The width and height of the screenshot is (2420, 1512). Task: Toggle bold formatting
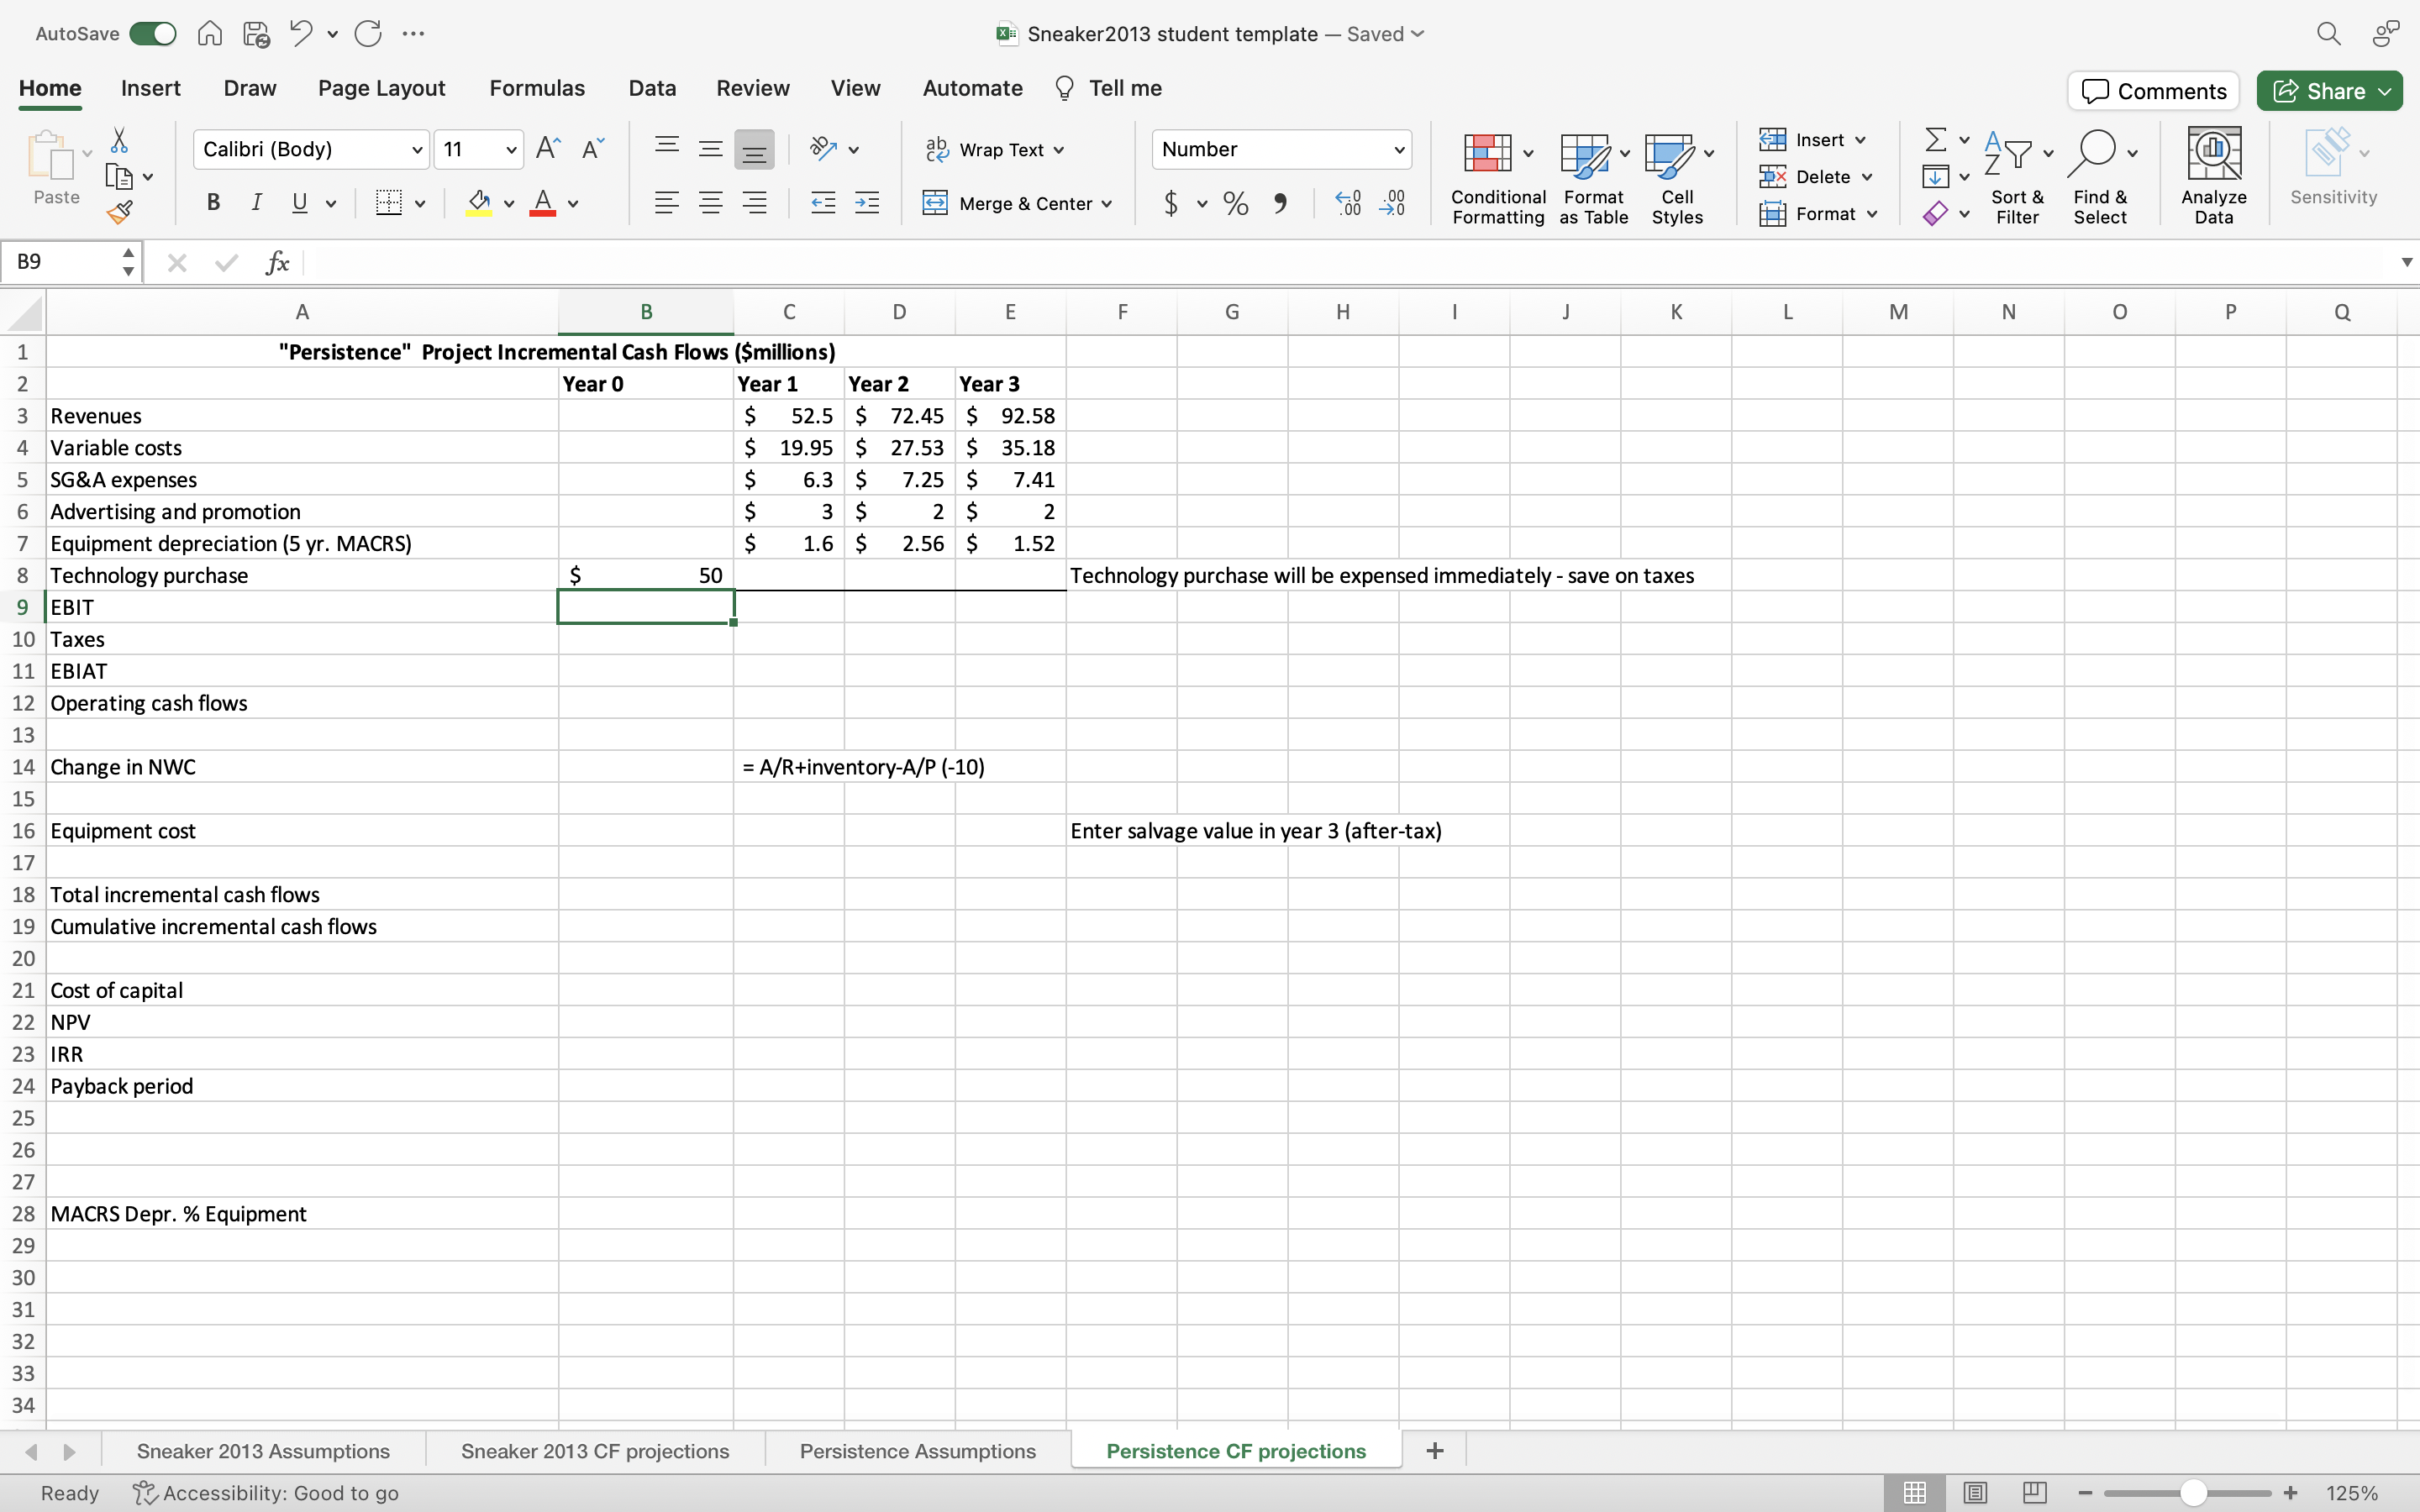click(x=213, y=203)
